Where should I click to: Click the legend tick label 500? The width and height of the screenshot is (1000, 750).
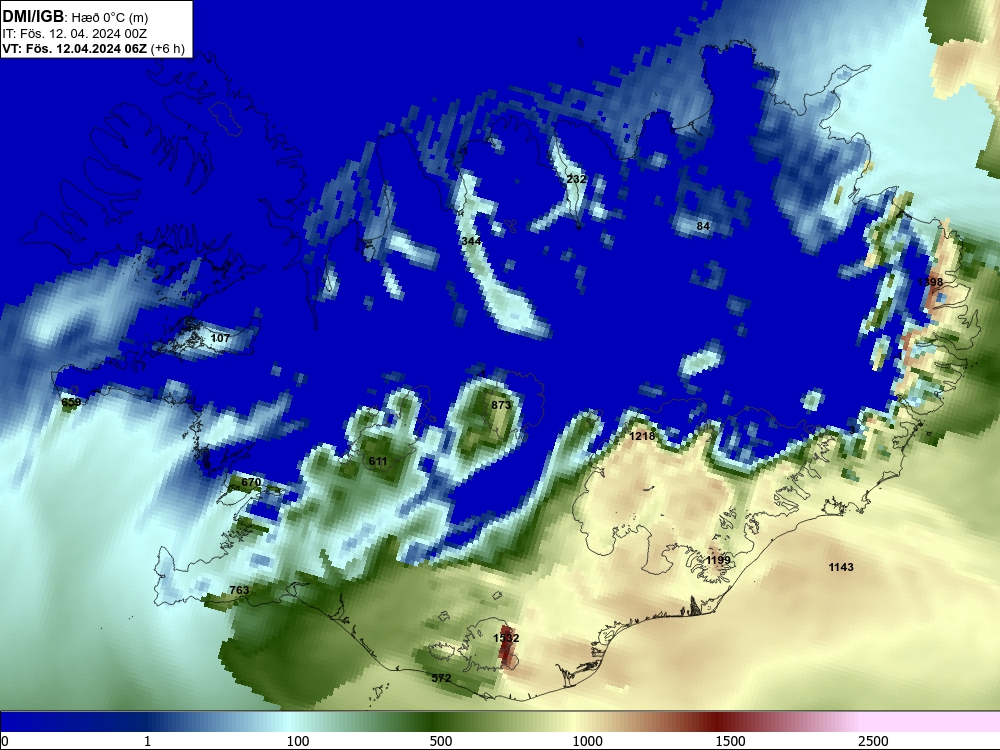[x=441, y=741]
